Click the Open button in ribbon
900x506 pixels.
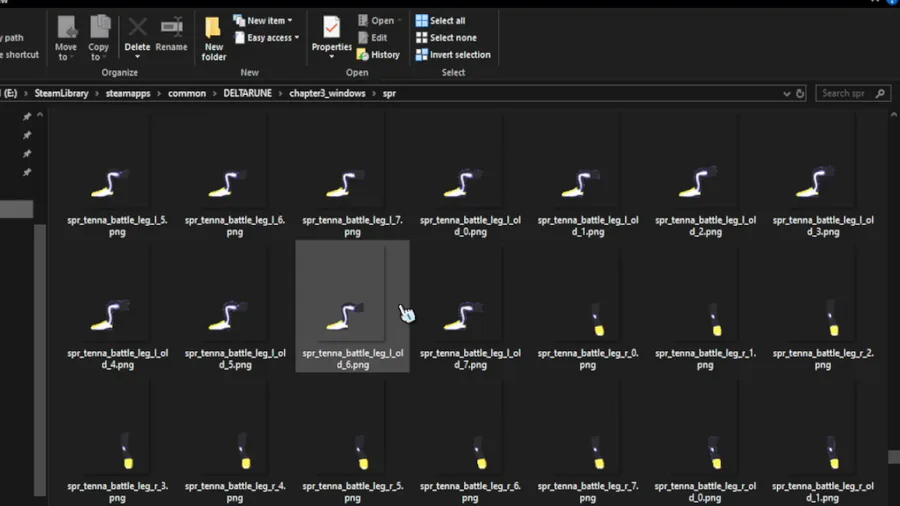tap(379, 21)
